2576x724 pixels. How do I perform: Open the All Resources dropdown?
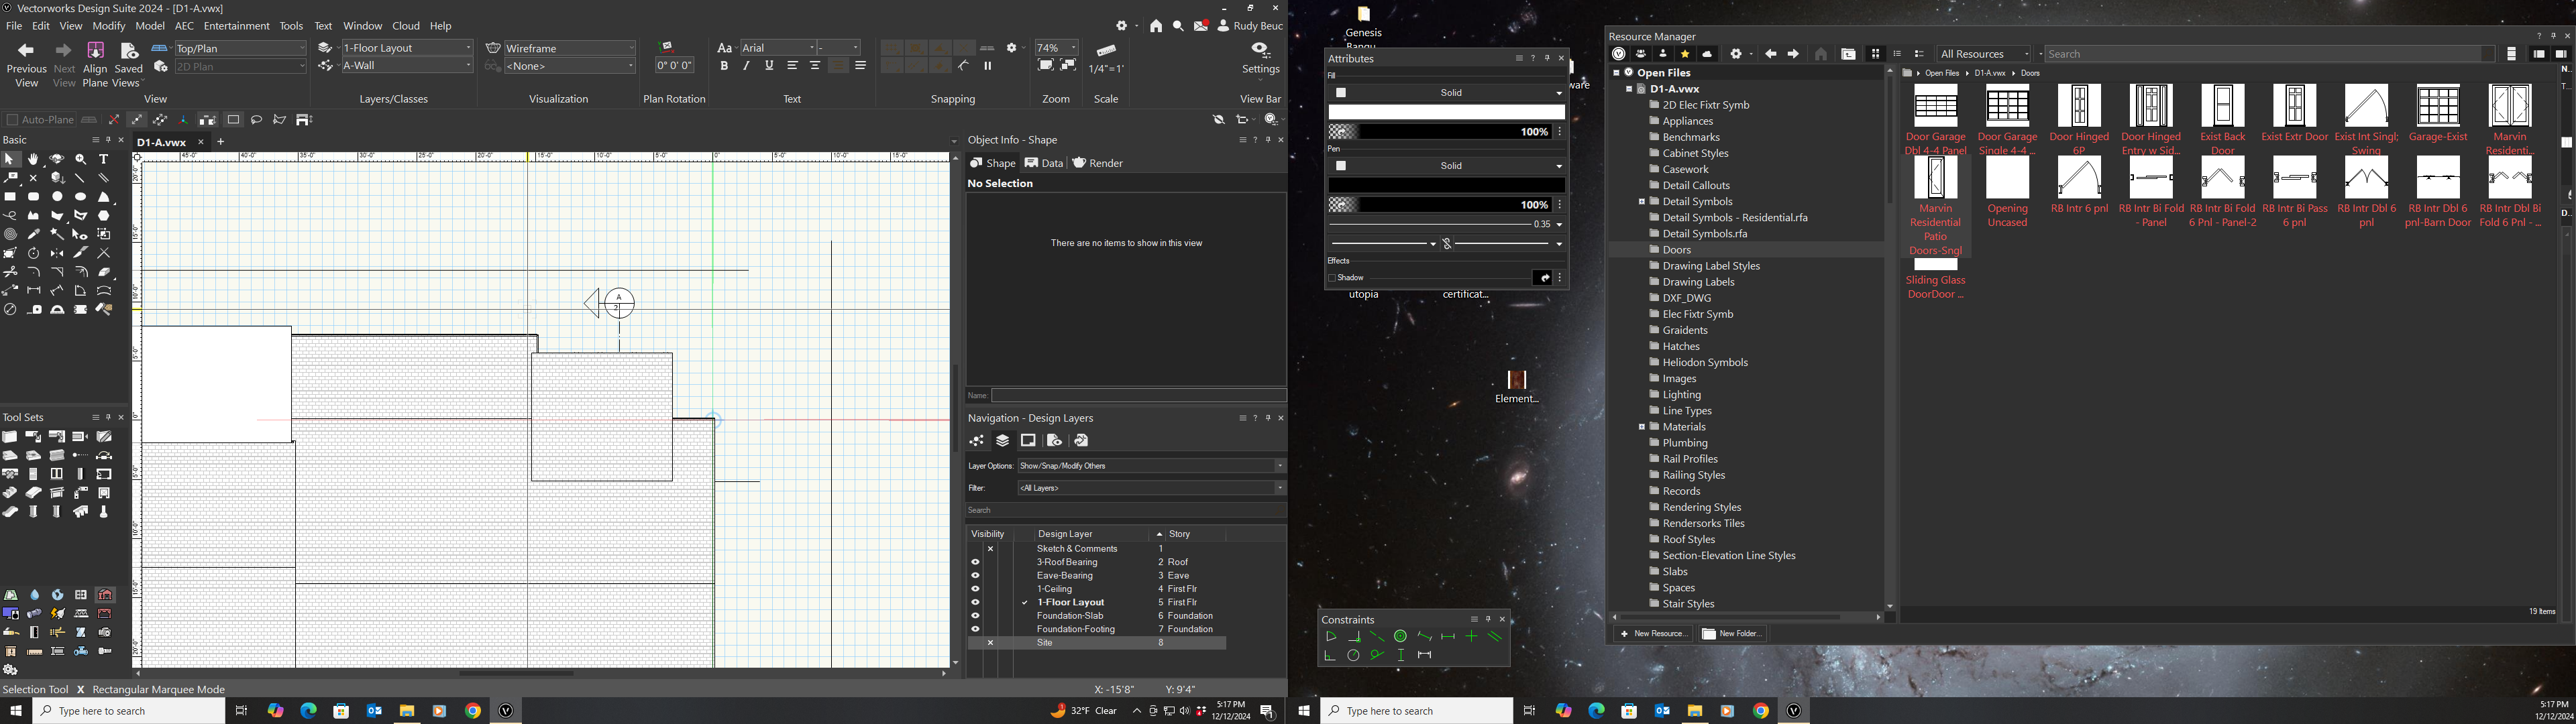click(x=1984, y=54)
